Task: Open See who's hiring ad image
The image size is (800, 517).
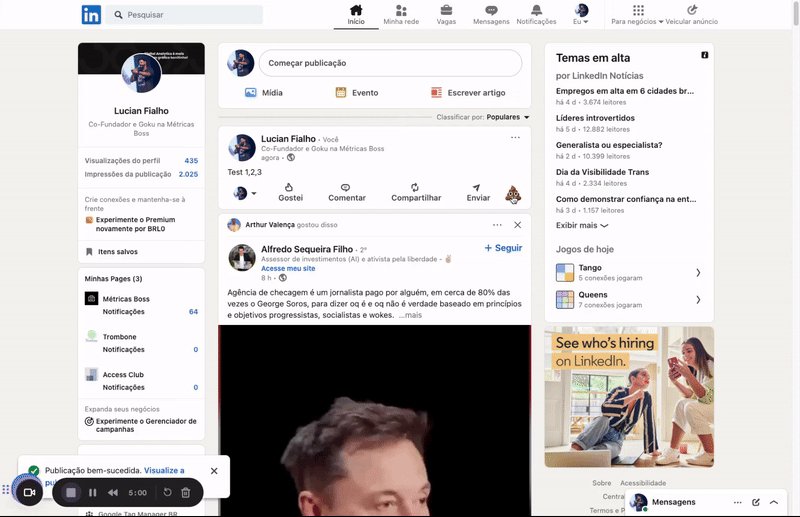Action: [x=629, y=397]
